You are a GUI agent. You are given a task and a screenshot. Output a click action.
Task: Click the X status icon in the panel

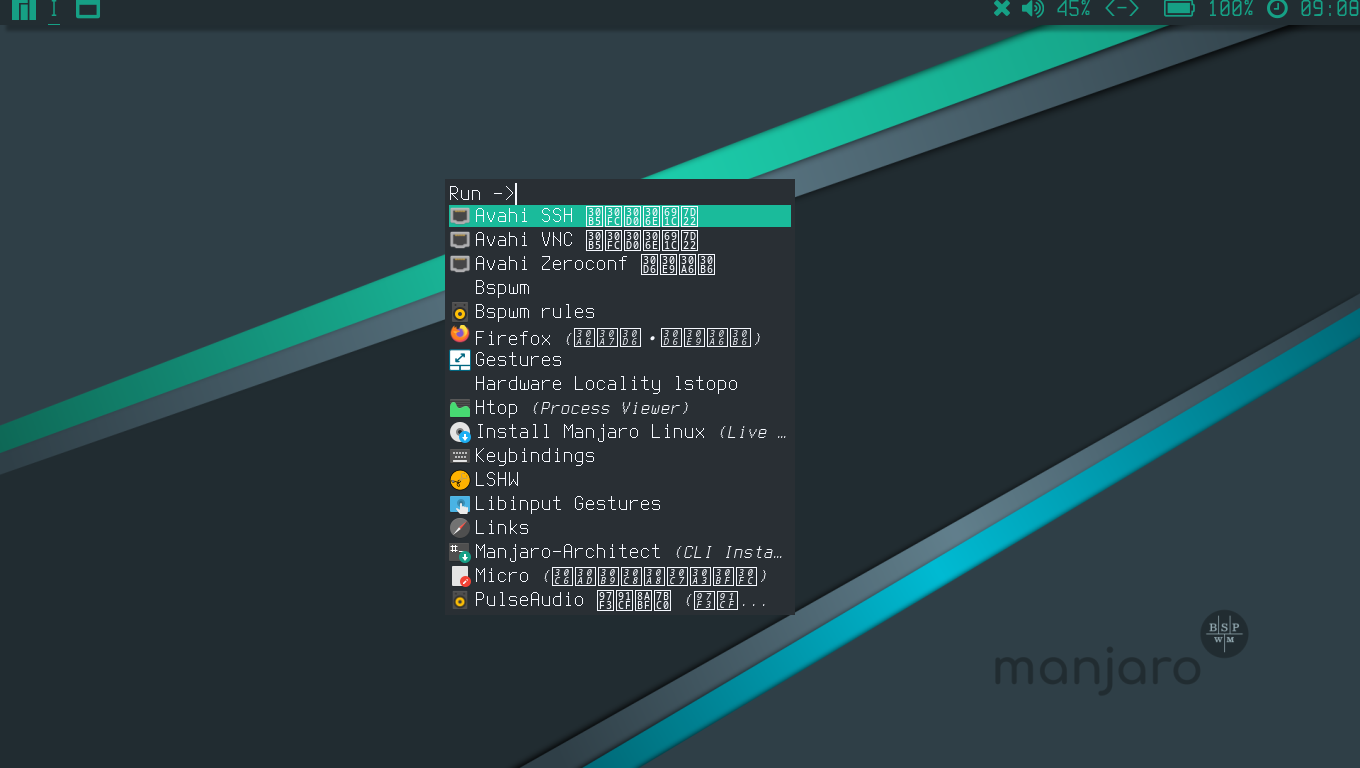tap(1001, 9)
